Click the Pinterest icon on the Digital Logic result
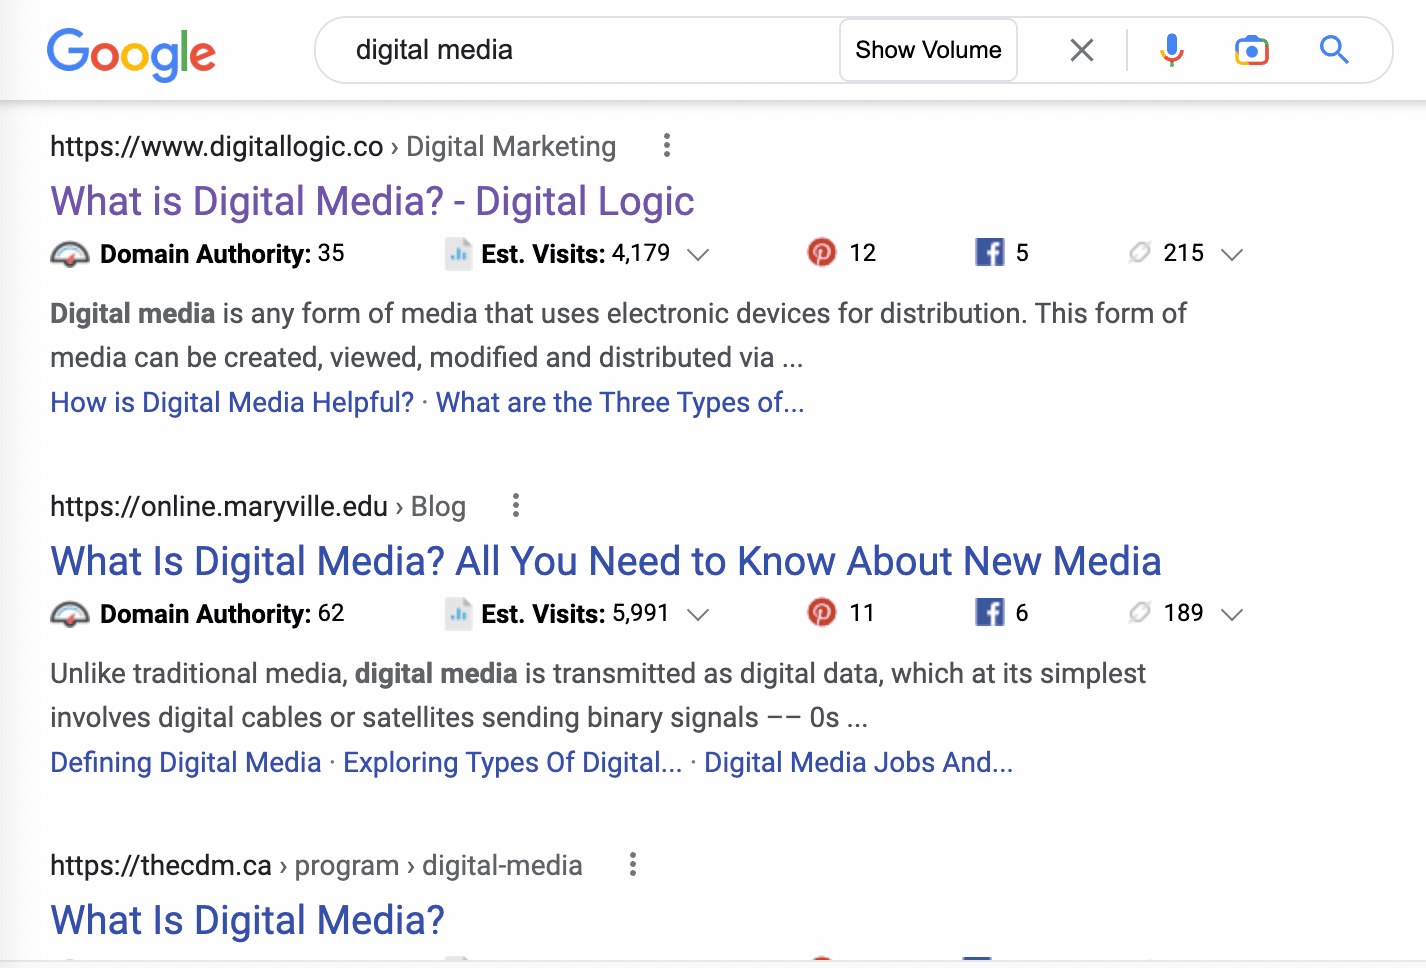Screen dimensions: 1426x968 click(822, 252)
